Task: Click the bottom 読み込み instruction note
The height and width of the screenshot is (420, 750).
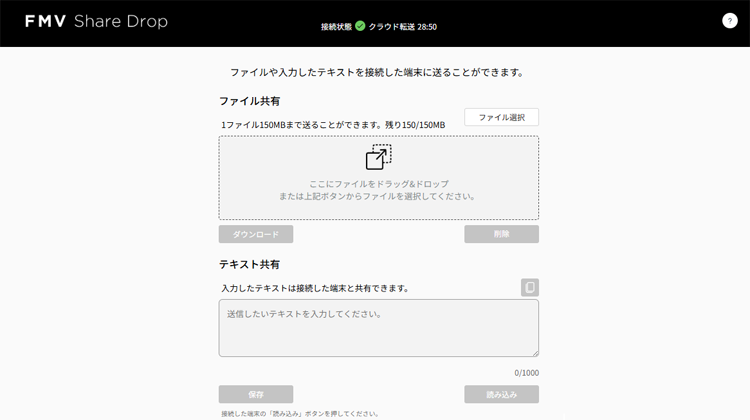Action: click(x=300, y=414)
